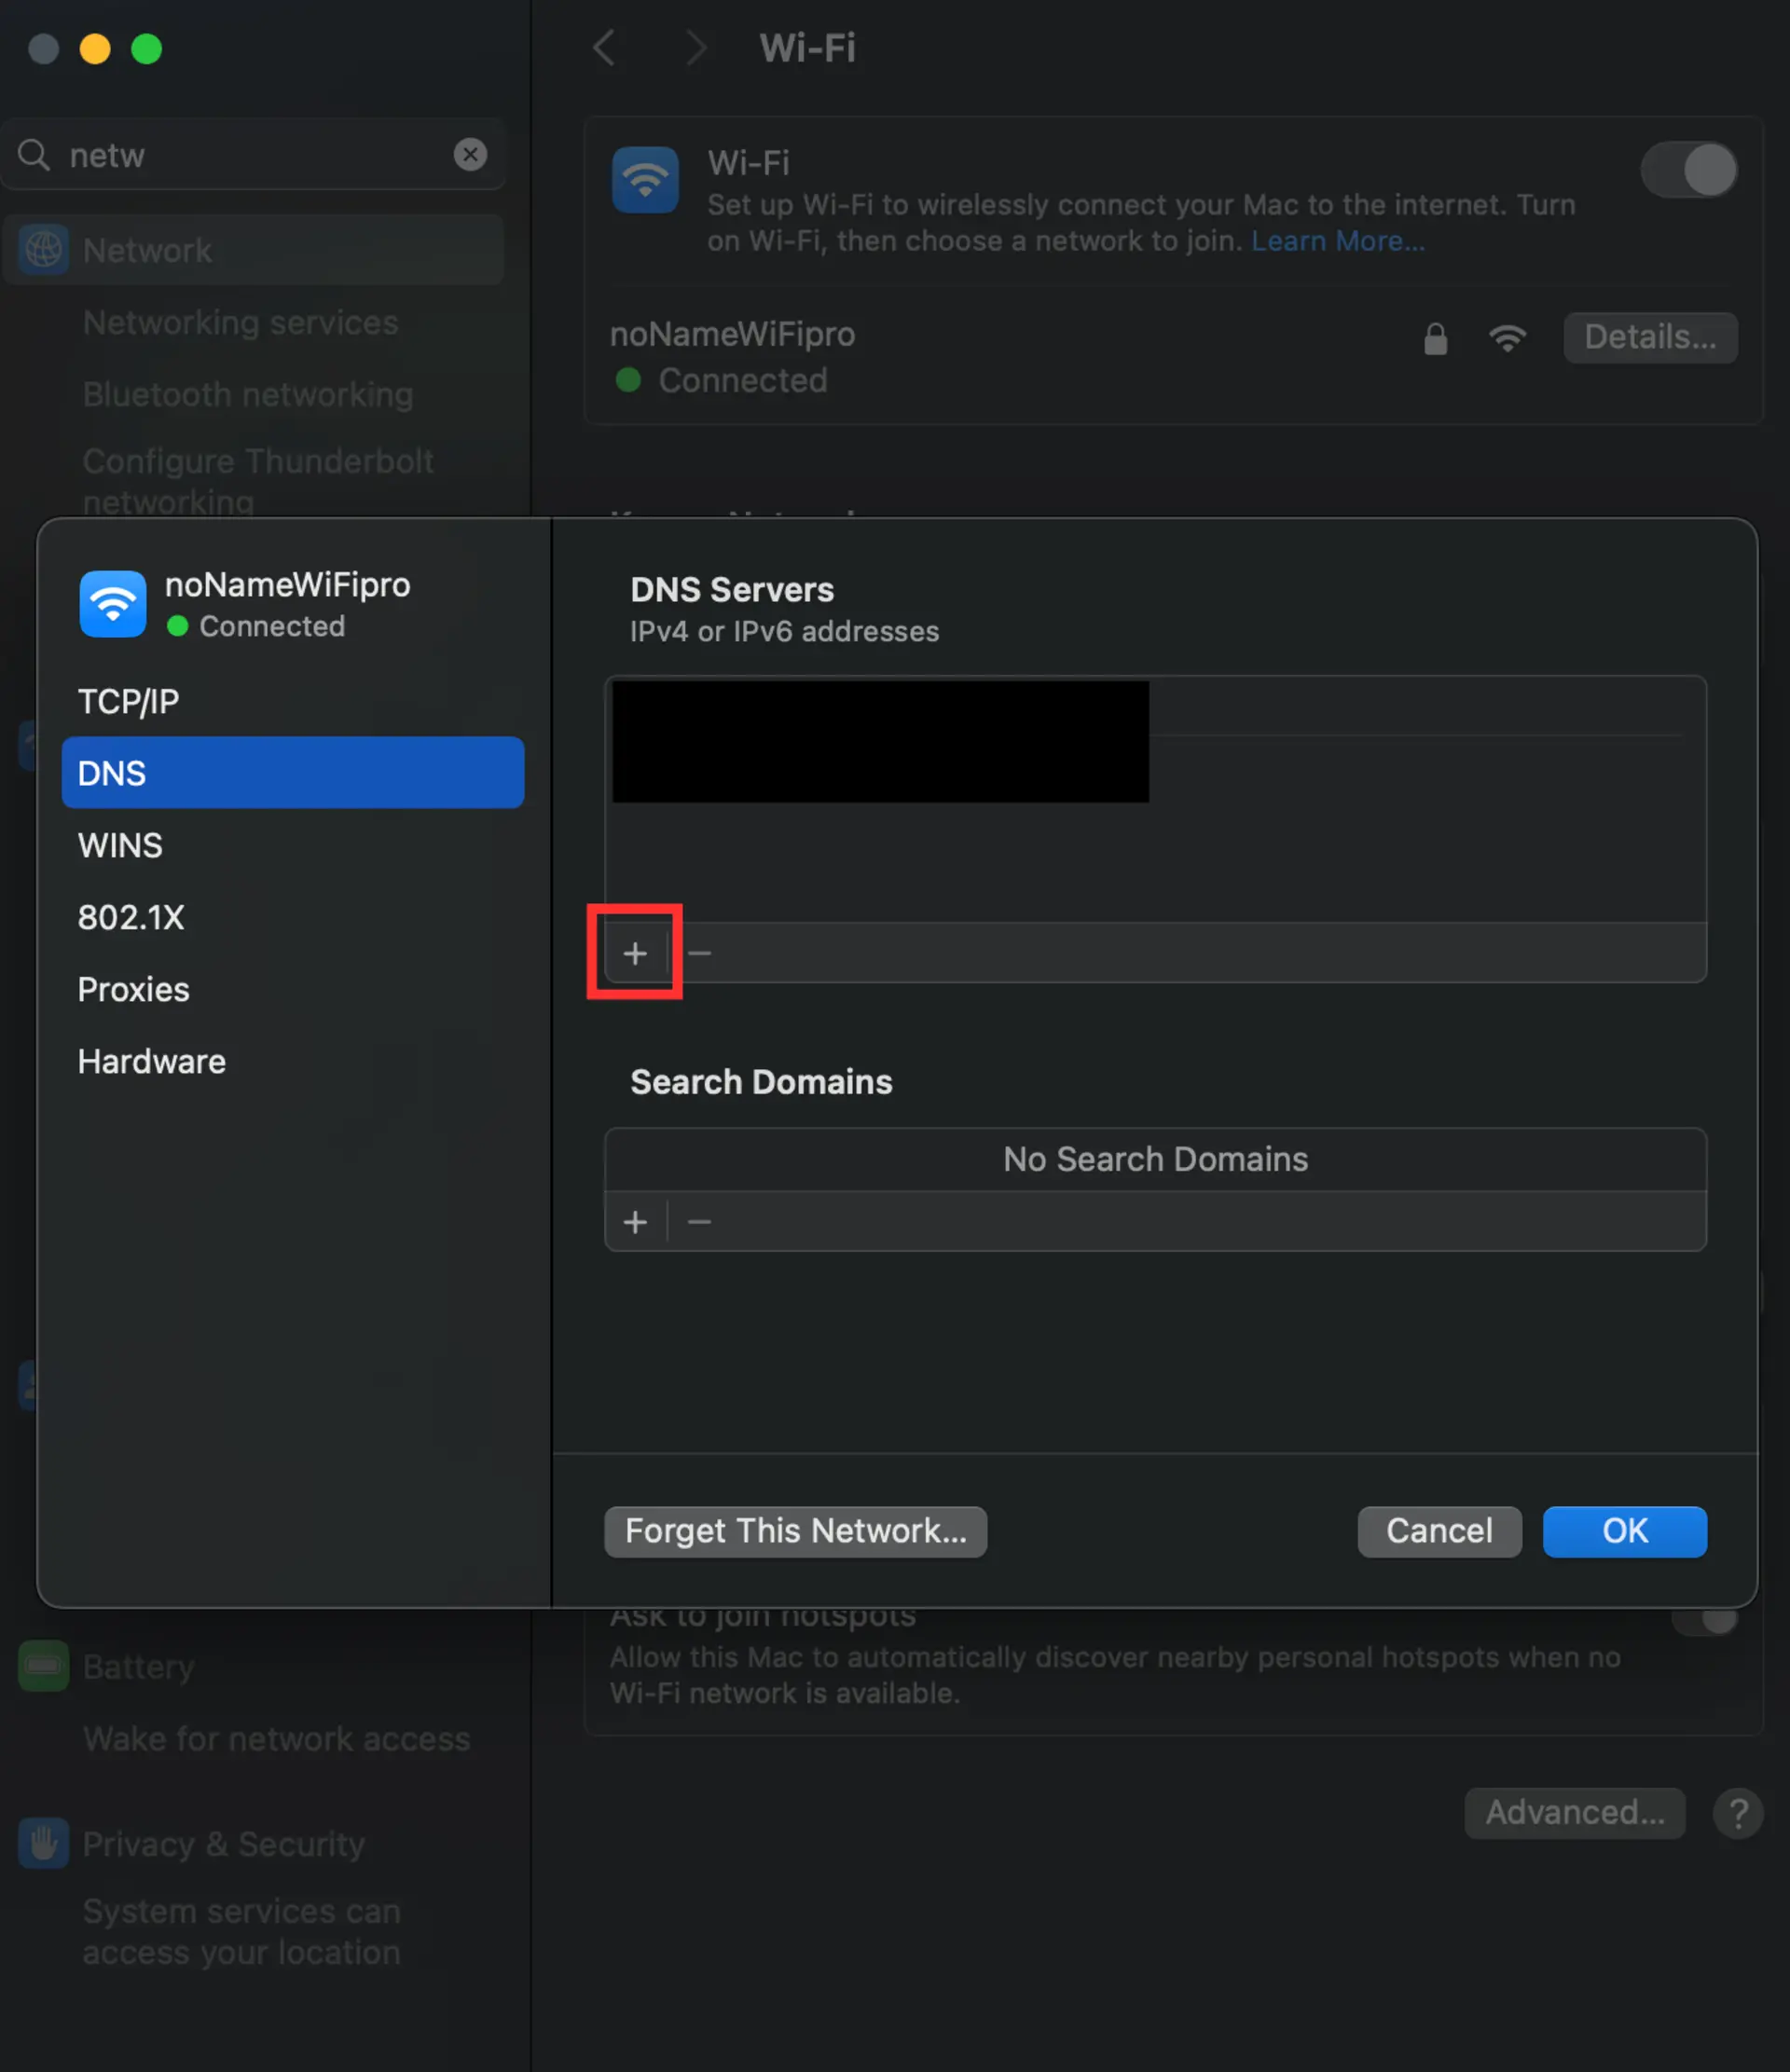Go back with the left chevron
This screenshot has width=1790, height=2072.
[x=604, y=47]
